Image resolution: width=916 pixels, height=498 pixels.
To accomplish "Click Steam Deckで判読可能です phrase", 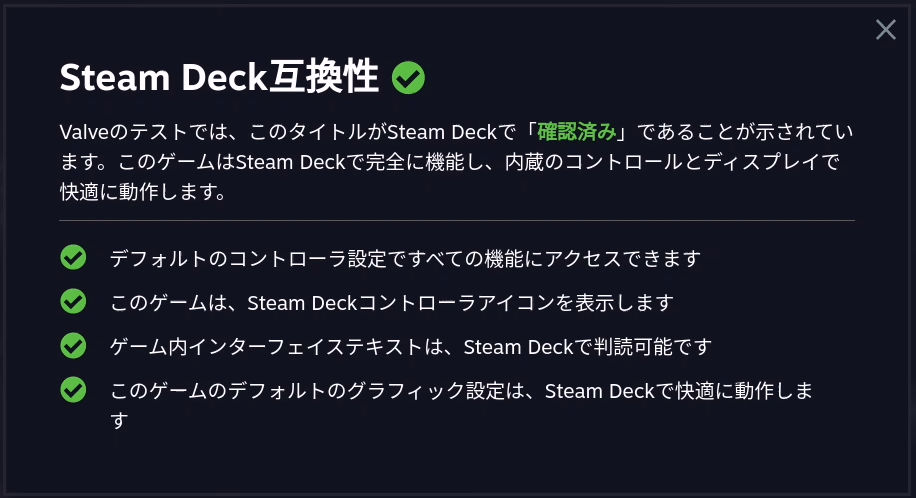I will coord(588,347).
